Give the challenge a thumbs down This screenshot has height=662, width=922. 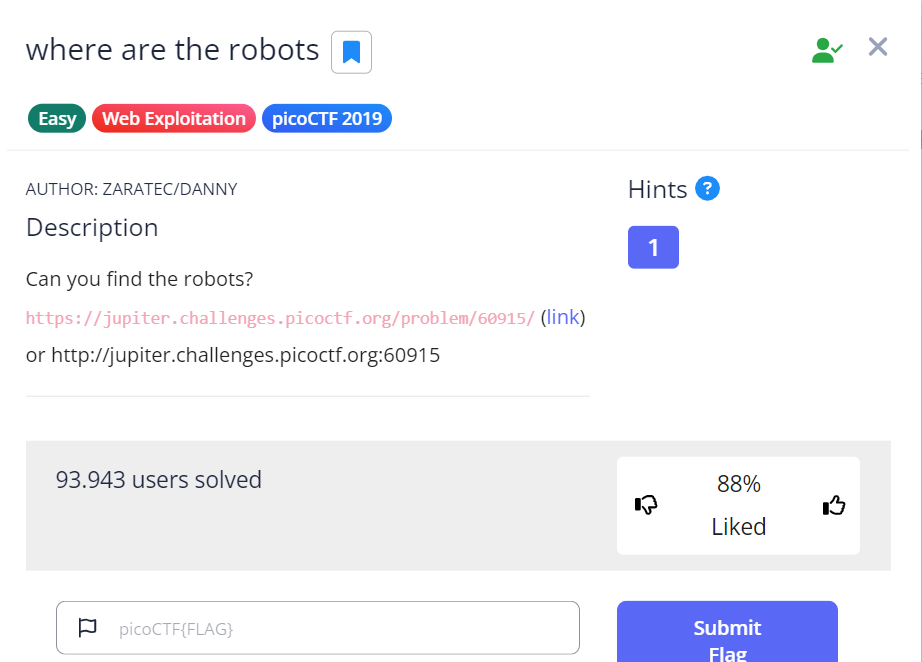pyautogui.click(x=647, y=504)
